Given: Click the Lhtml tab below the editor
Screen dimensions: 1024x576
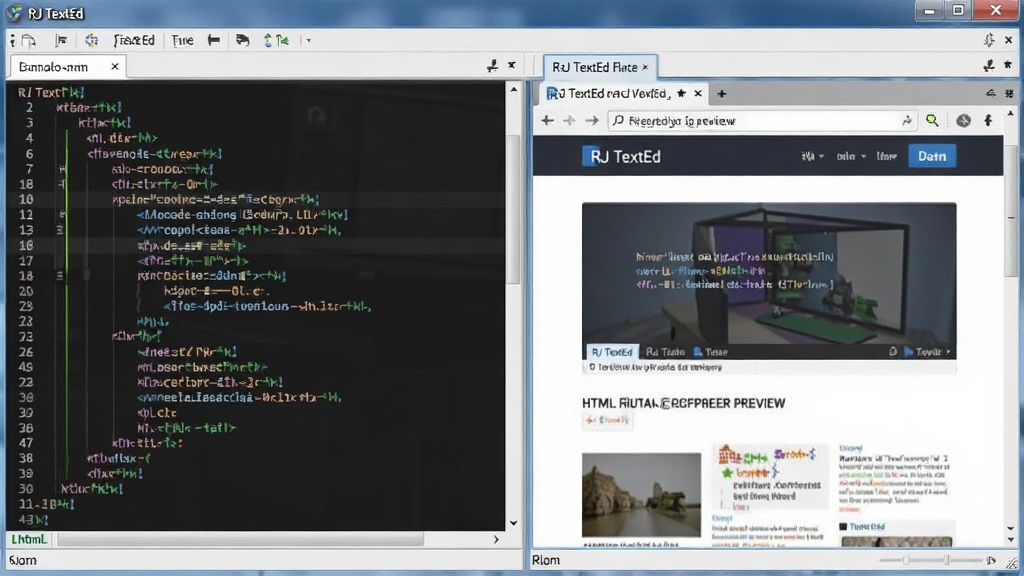Looking at the screenshot, I should click(29, 539).
